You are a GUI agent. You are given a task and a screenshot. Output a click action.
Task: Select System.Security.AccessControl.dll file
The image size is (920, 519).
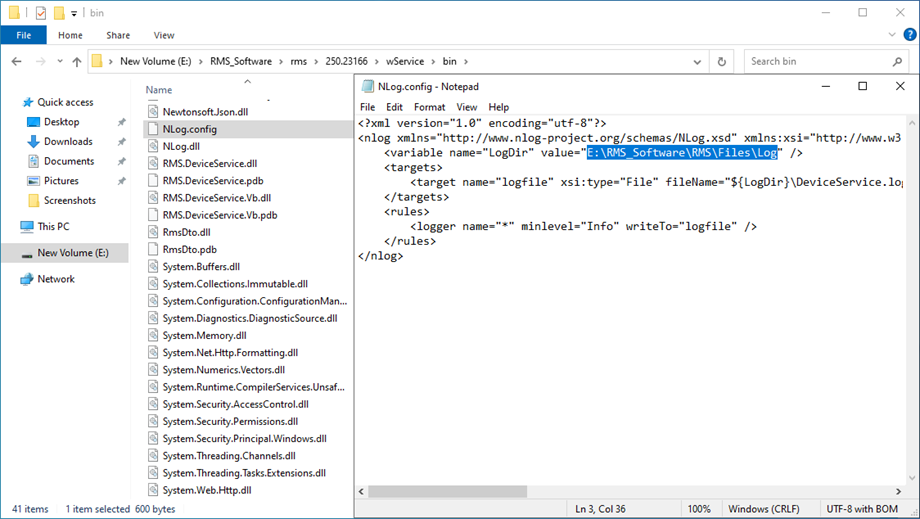click(x=235, y=404)
